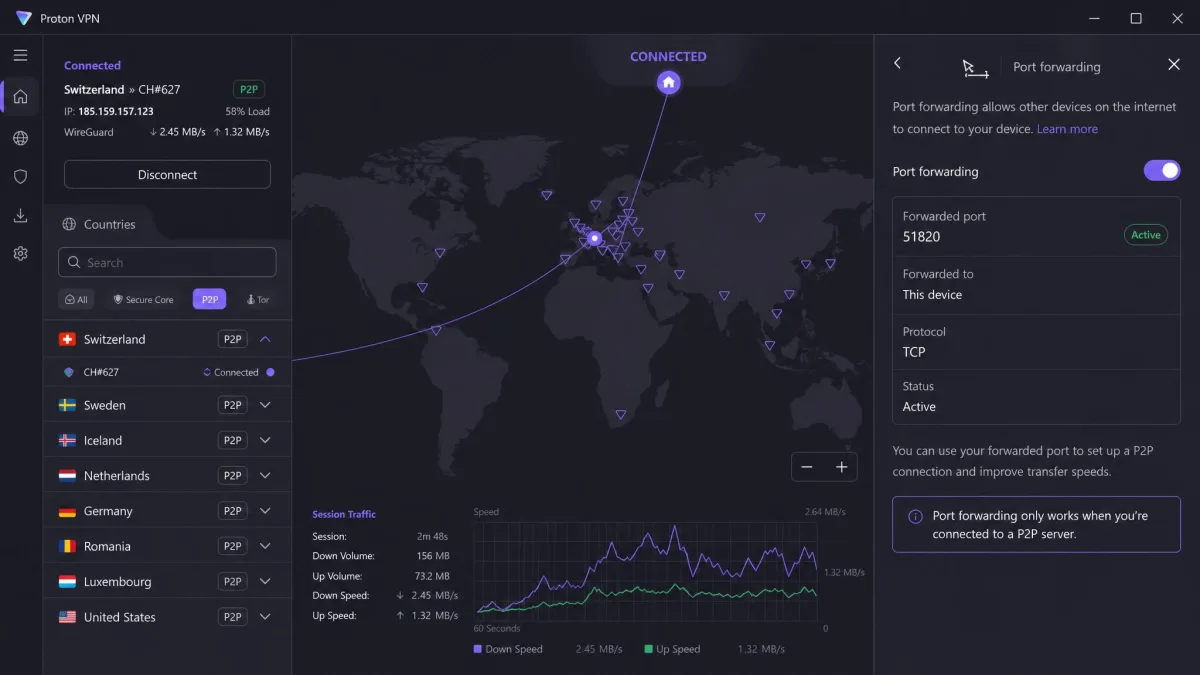Screen dimensions: 1200x675
Task: Show All servers filter tab
Action: click(76, 299)
